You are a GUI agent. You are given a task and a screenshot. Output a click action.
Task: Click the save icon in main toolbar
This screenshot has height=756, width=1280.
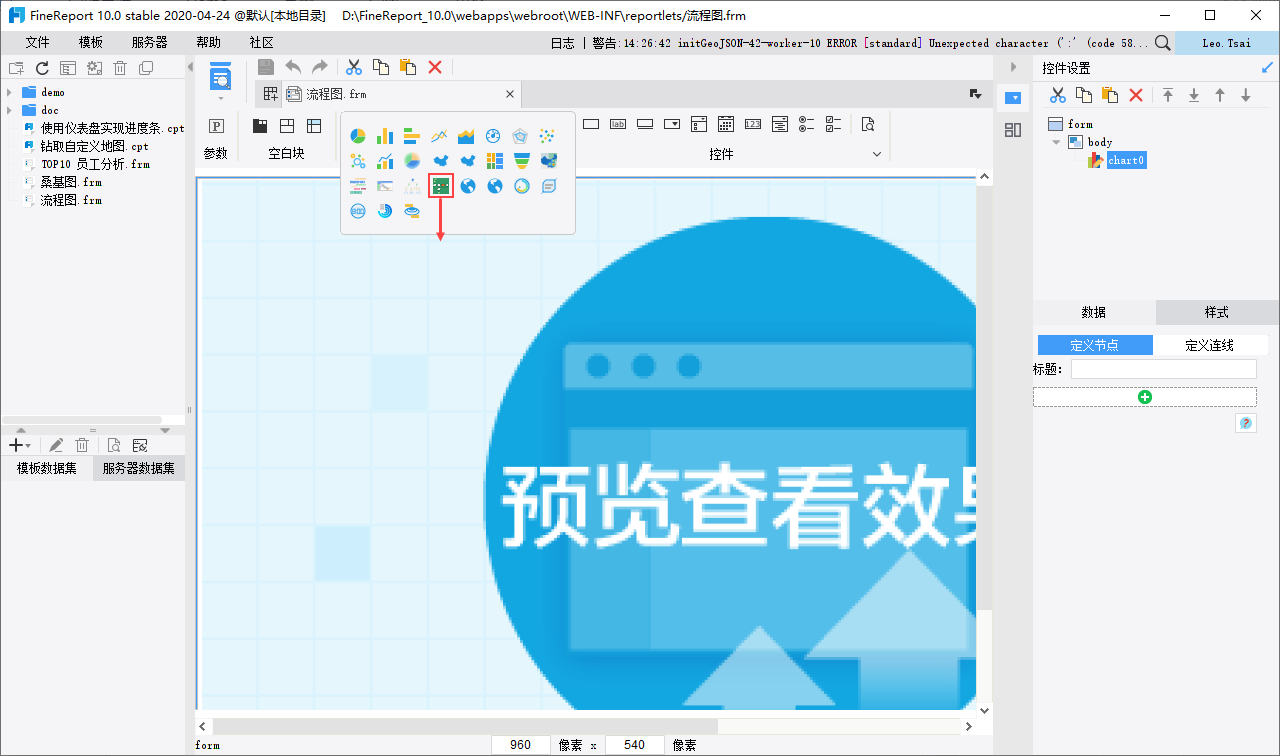266,67
